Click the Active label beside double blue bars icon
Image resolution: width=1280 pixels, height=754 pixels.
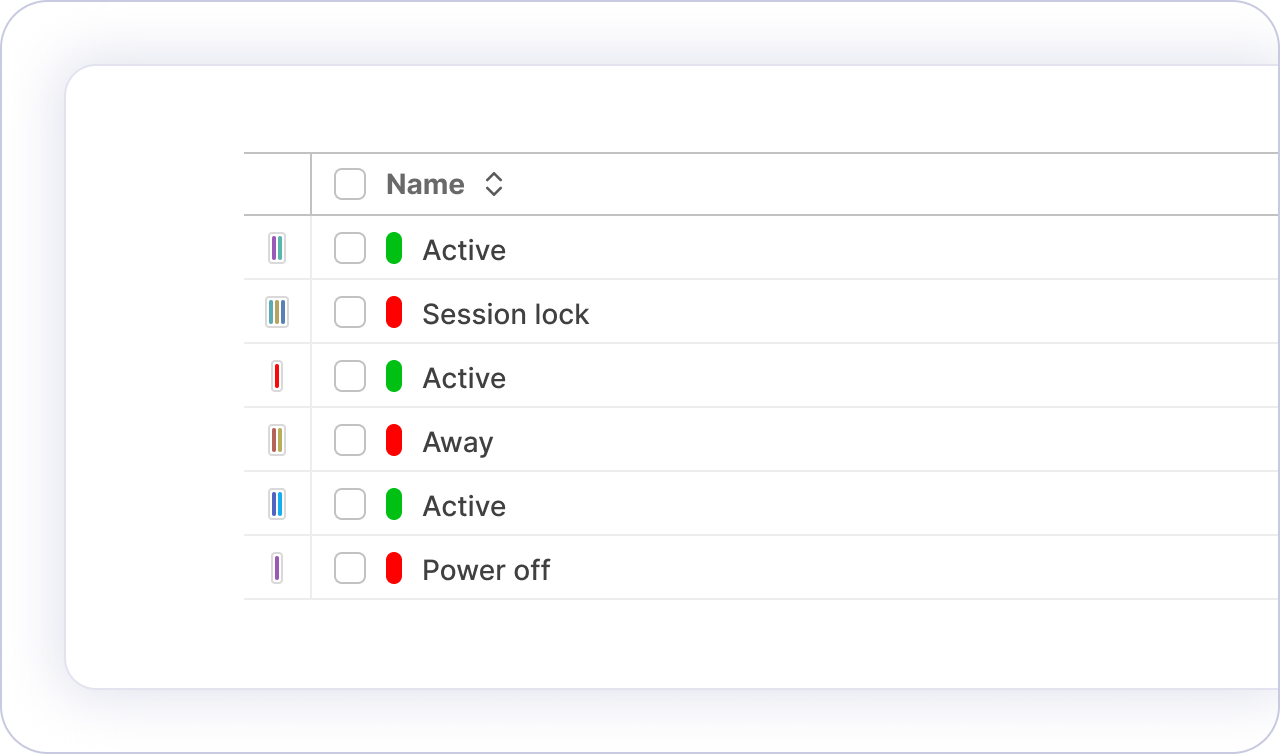(x=464, y=506)
